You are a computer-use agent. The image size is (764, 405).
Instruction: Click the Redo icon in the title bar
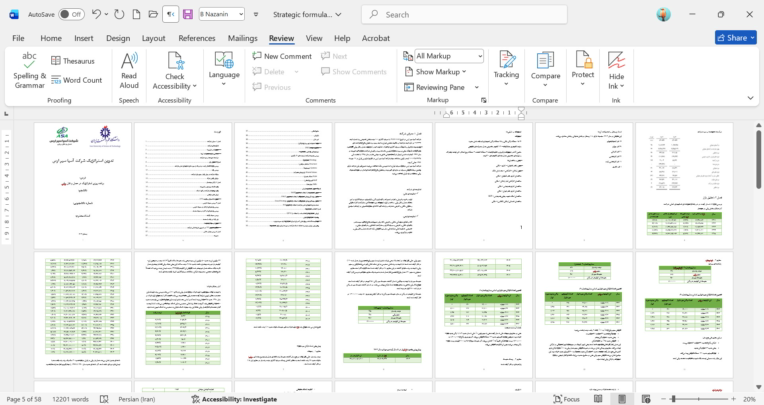(119, 14)
